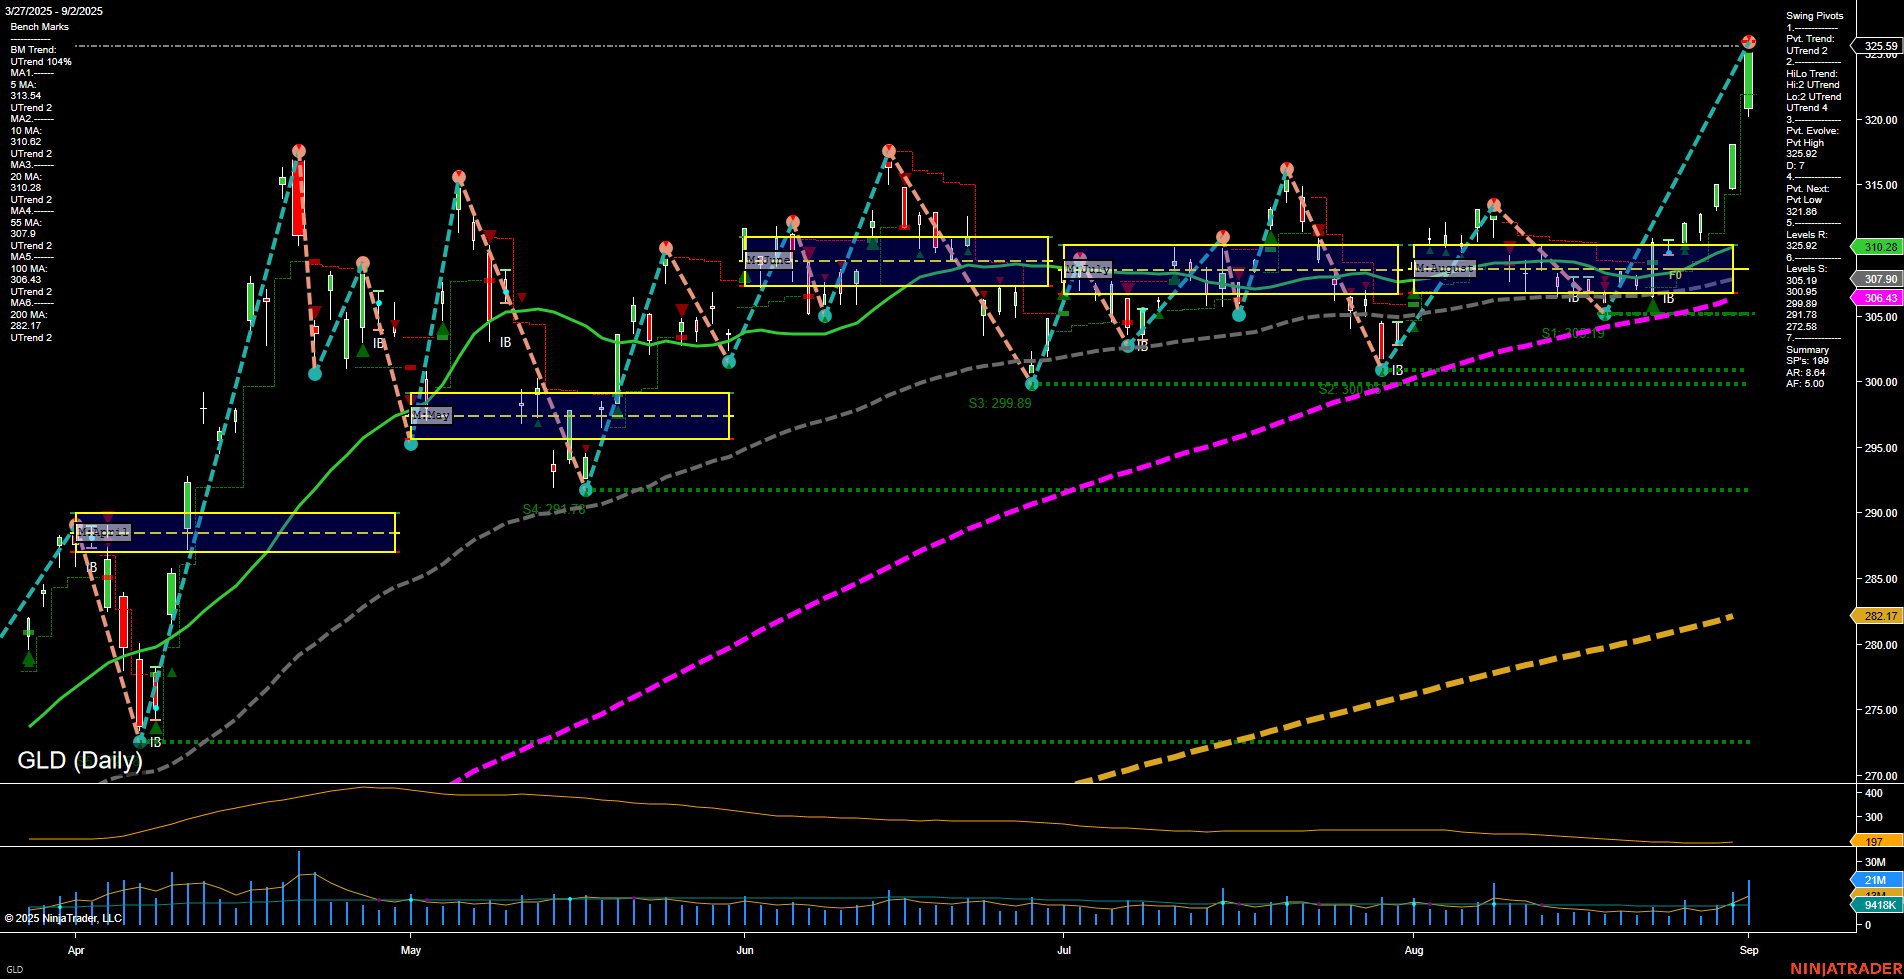The image size is (1904, 979).
Task: Click the 9418K volume value marker
Action: [x=1877, y=903]
